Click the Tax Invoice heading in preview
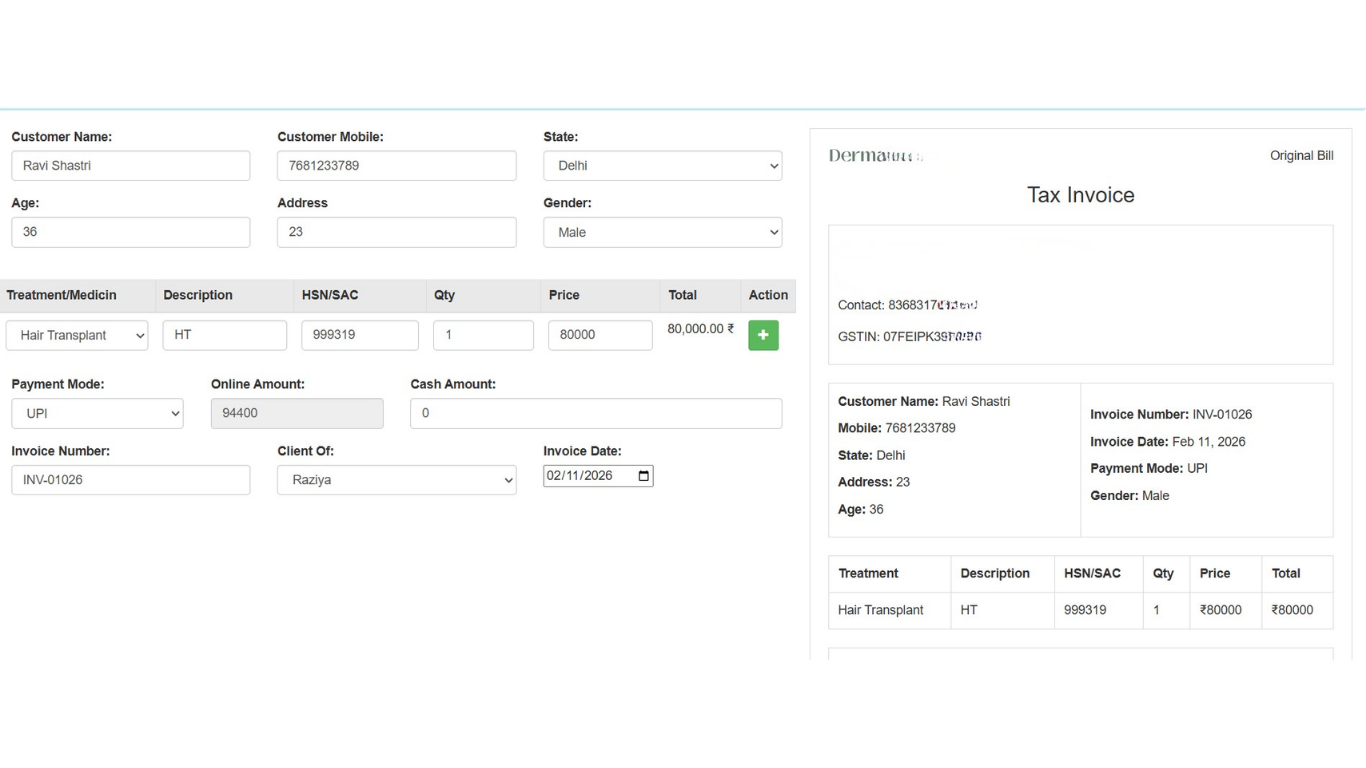 1081,195
